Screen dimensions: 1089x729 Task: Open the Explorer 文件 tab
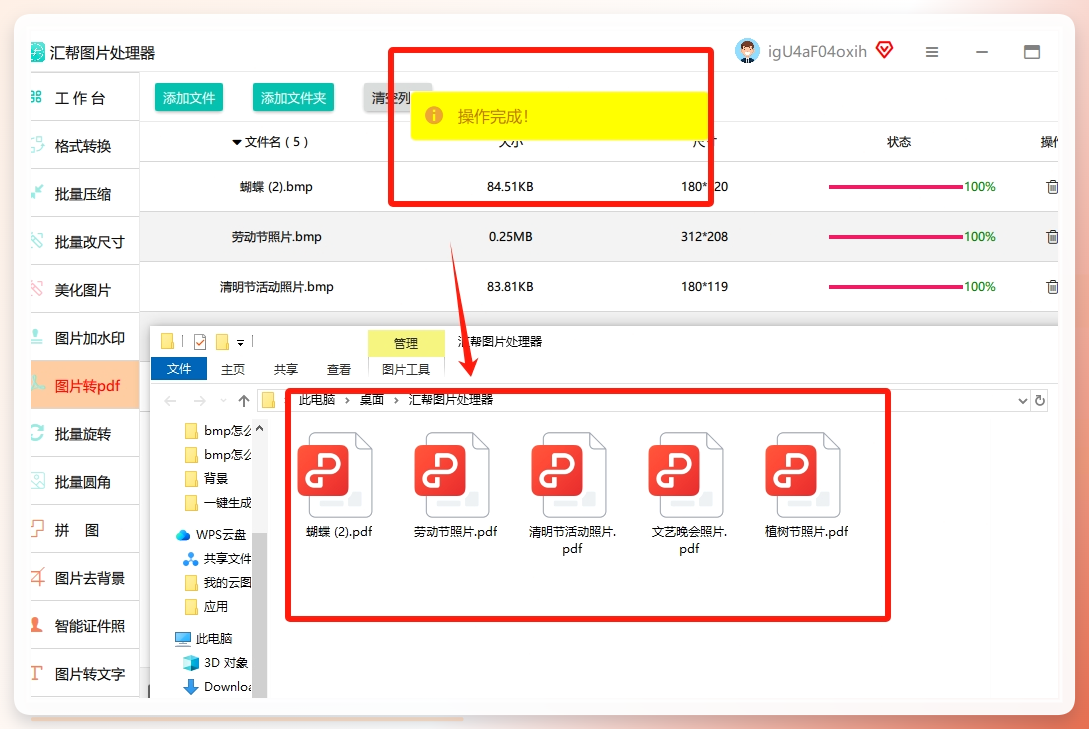pos(178,369)
